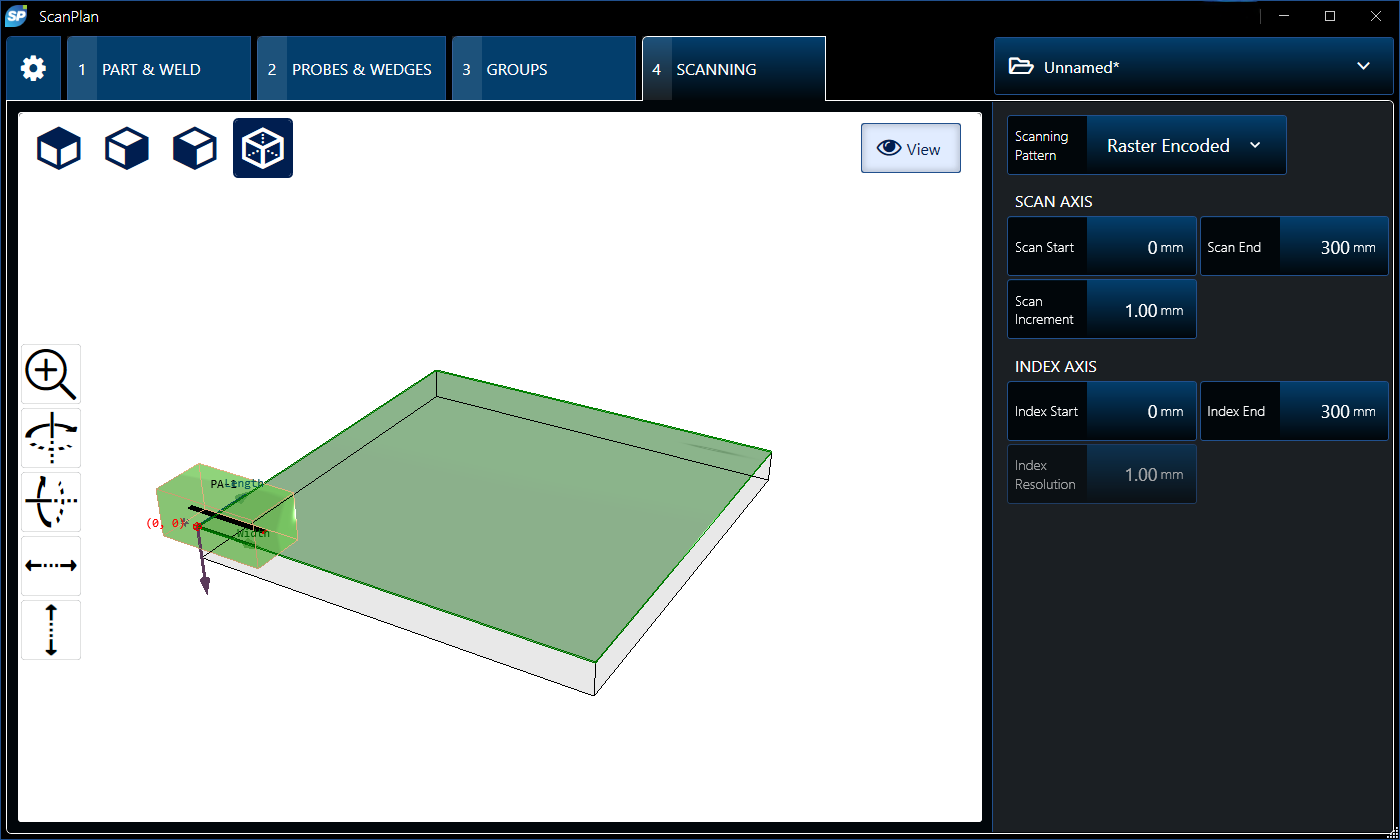This screenshot has height=840, width=1400.
Task: Expand the Unnamed* file dropdown chevron
Action: point(1363,67)
